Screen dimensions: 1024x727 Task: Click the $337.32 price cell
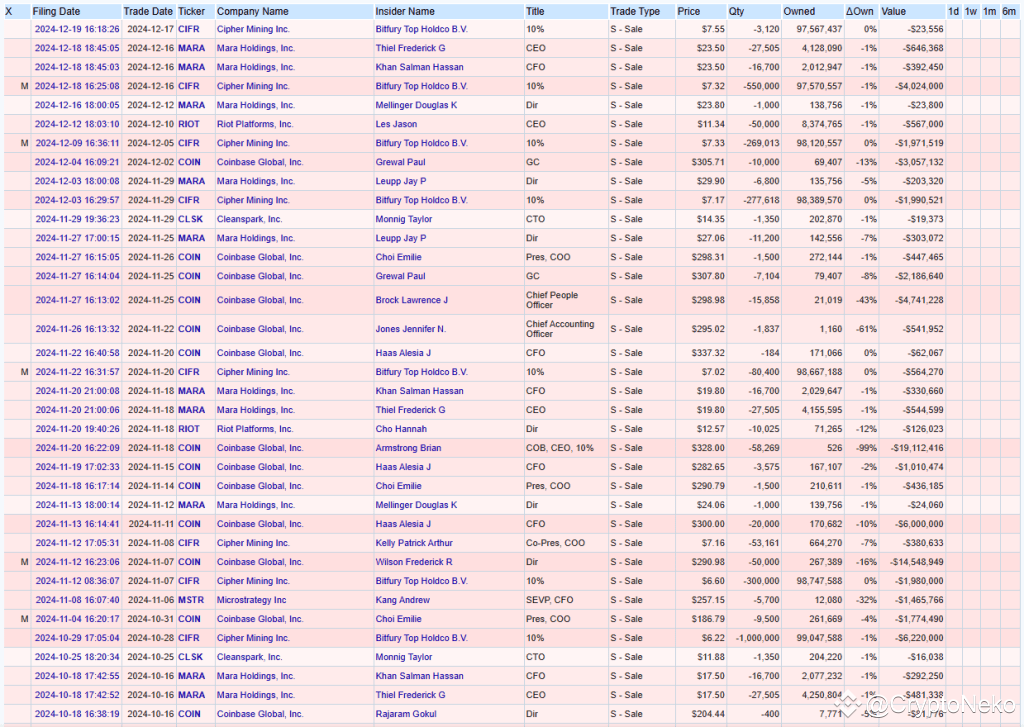(x=708, y=353)
